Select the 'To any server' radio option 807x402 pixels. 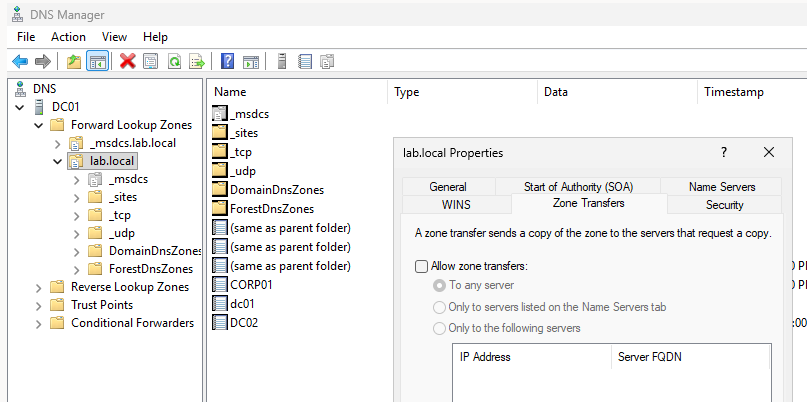(439, 286)
